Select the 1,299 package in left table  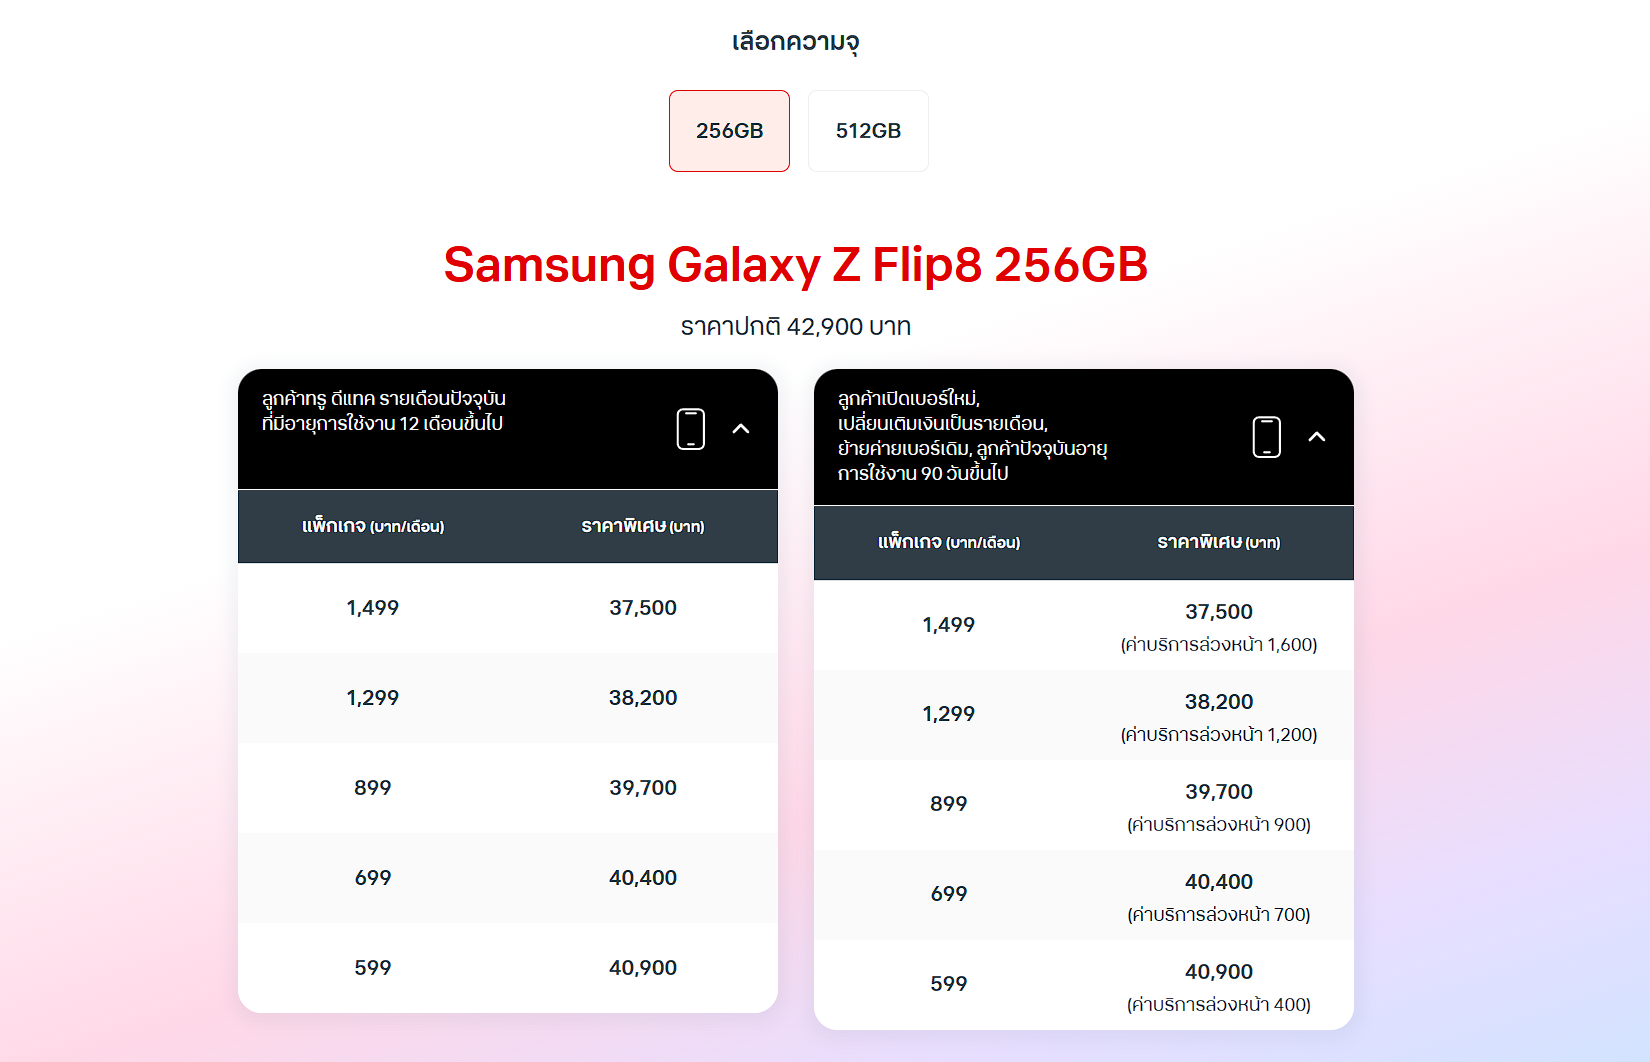[x=373, y=698]
